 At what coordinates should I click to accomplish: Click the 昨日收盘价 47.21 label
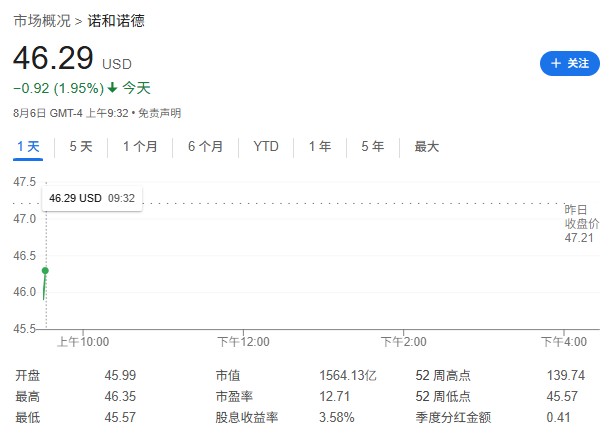582,223
